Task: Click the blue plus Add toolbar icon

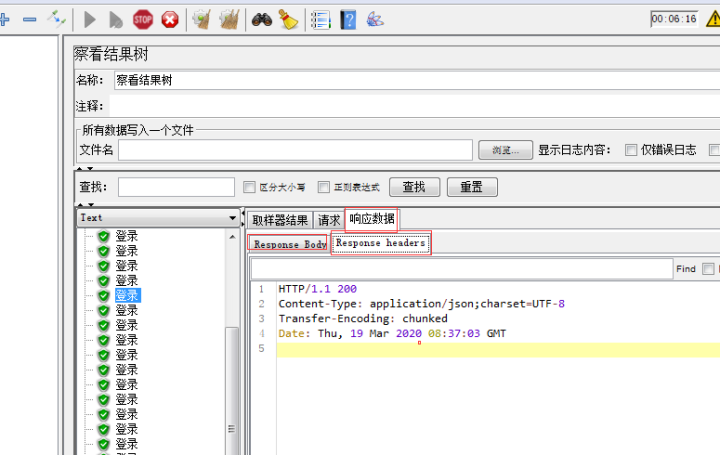Action: point(4,20)
